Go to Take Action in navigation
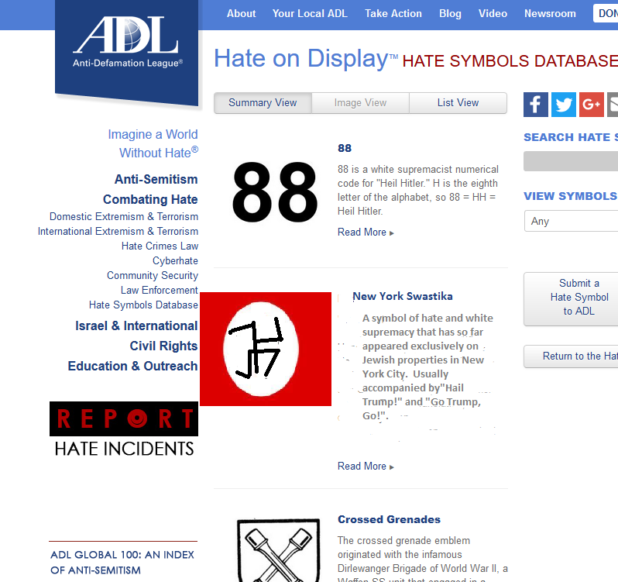The width and height of the screenshot is (618, 582). [393, 14]
